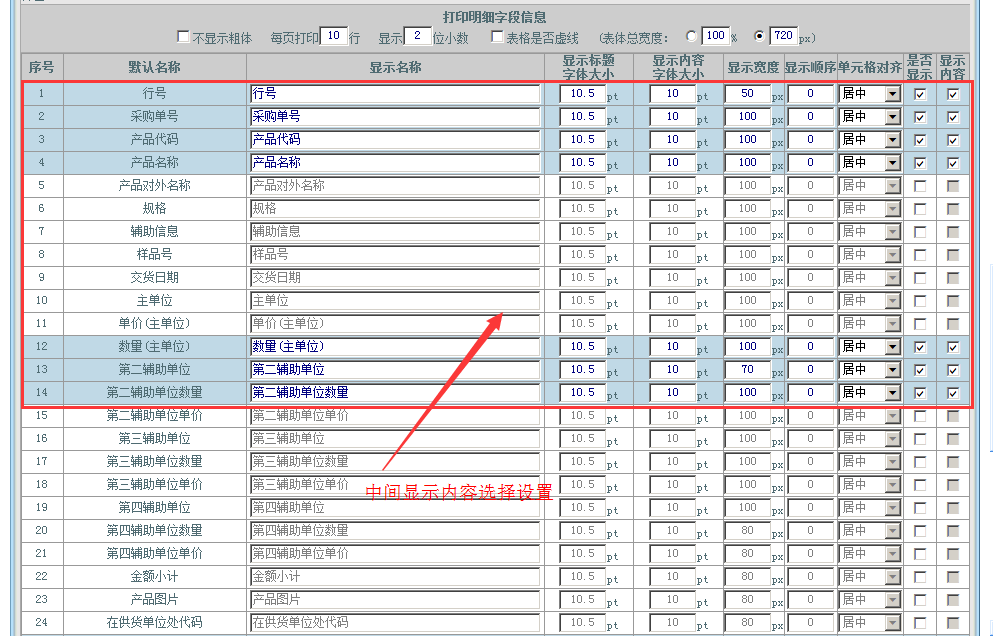Expand the 居中 alignment dropdown for 产品名称
This screenshot has height=636, width=993.
(x=869, y=163)
